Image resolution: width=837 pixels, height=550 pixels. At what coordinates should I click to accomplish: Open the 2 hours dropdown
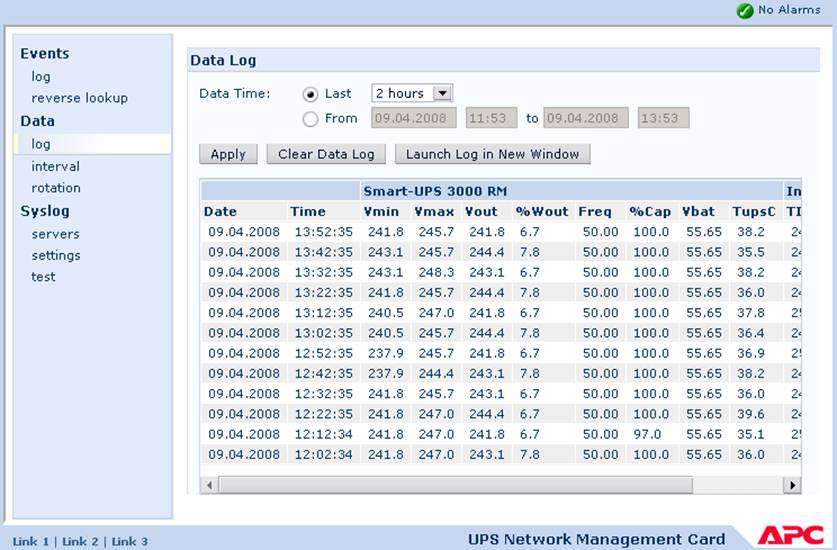pyautogui.click(x=413, y=93)
